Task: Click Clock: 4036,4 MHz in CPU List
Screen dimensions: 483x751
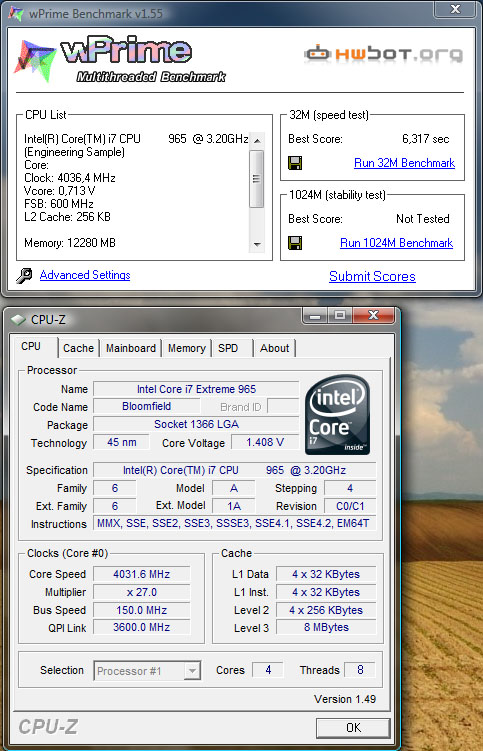Action: (x=70, y=178)
